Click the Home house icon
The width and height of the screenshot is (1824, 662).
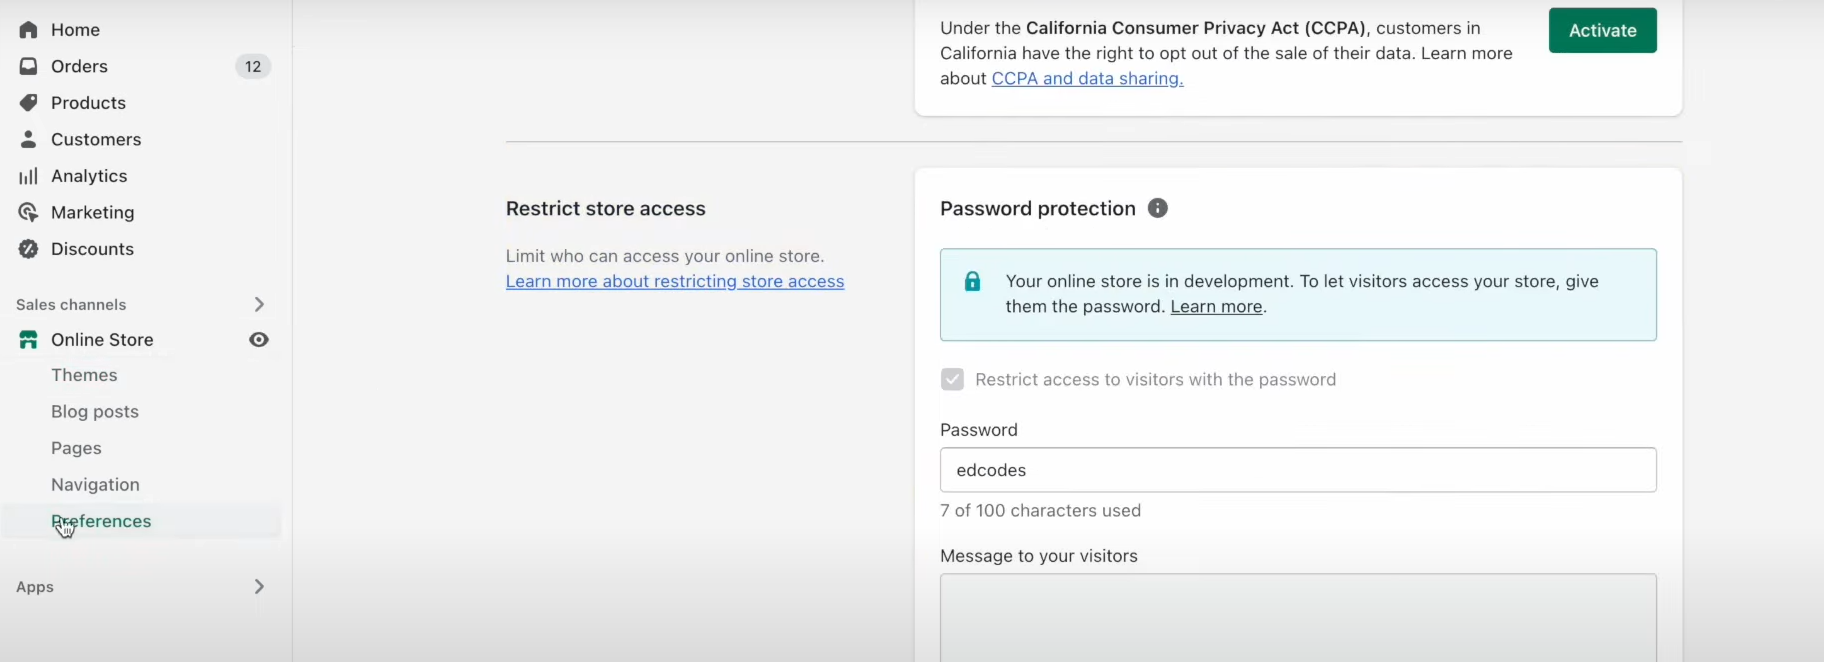[x=28, y=30]
